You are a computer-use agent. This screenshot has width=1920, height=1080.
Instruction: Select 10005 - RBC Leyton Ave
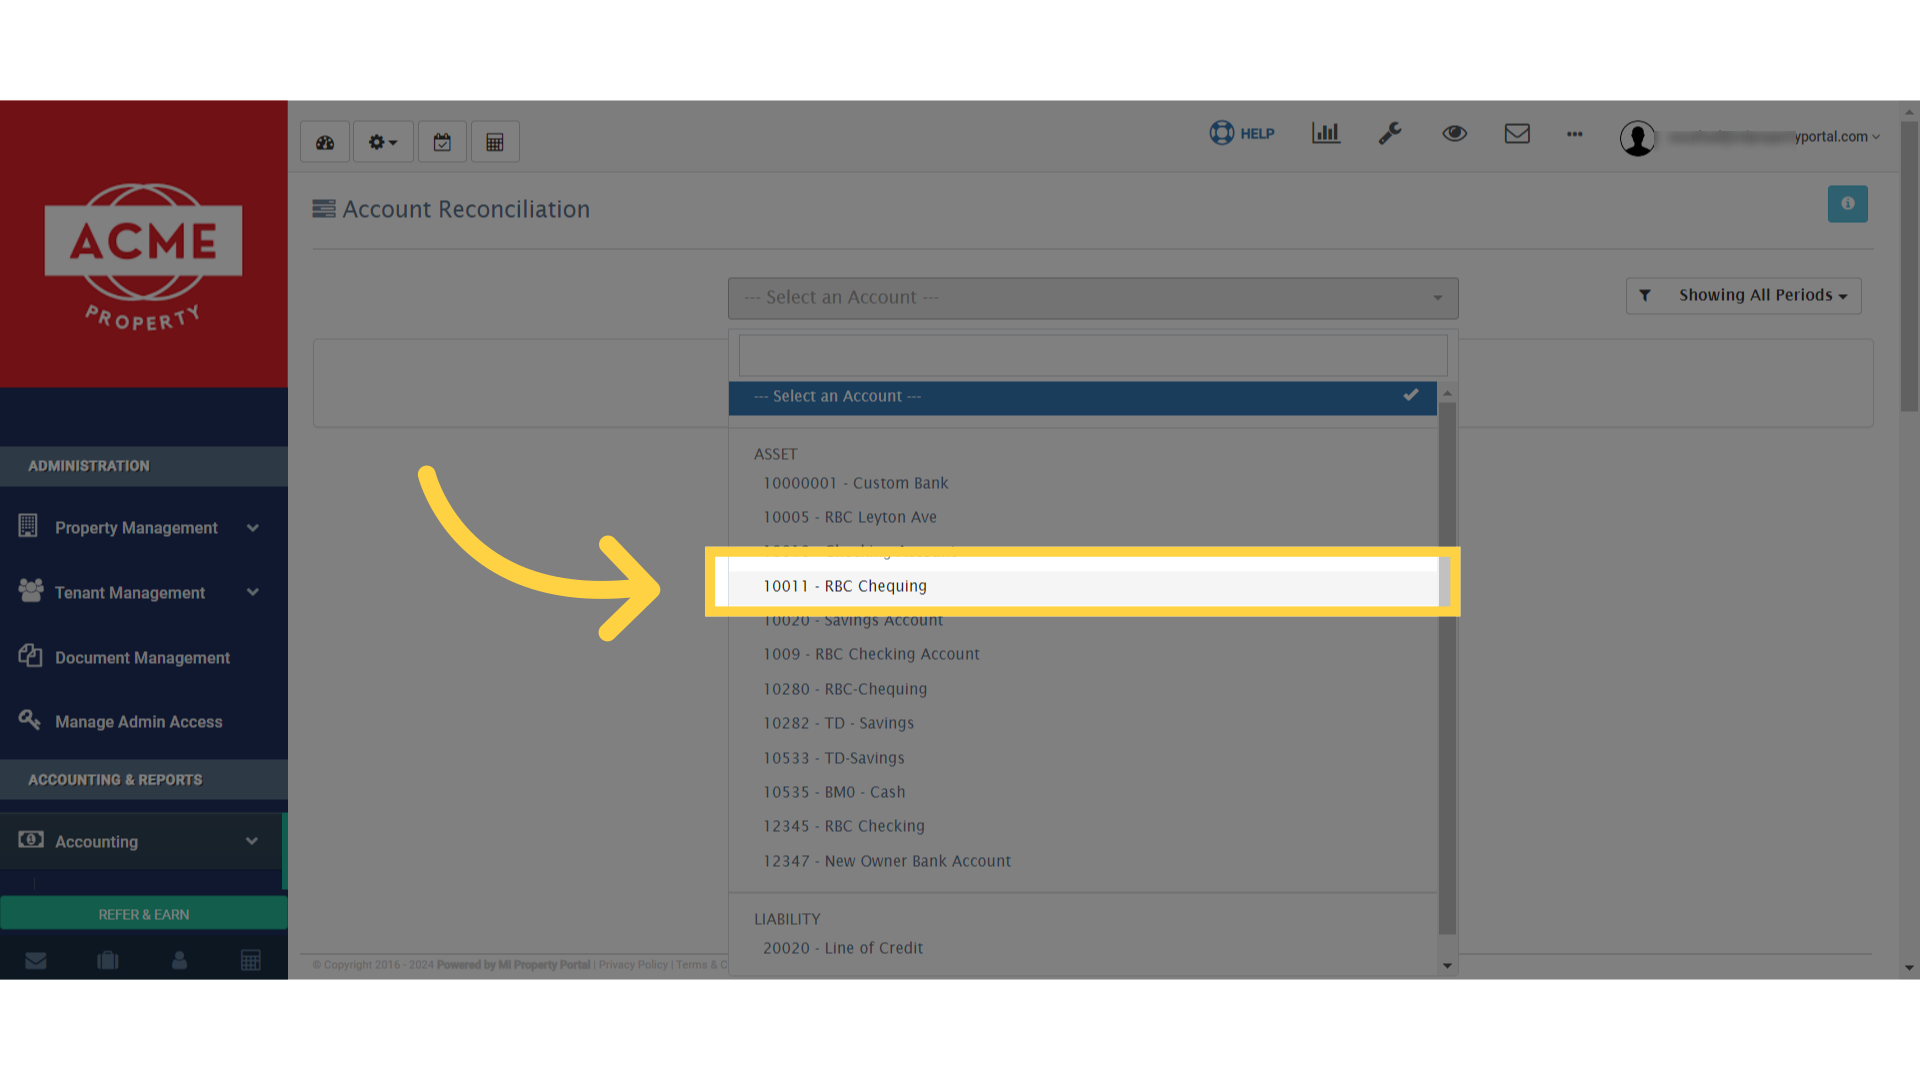tap(1083, 517)
